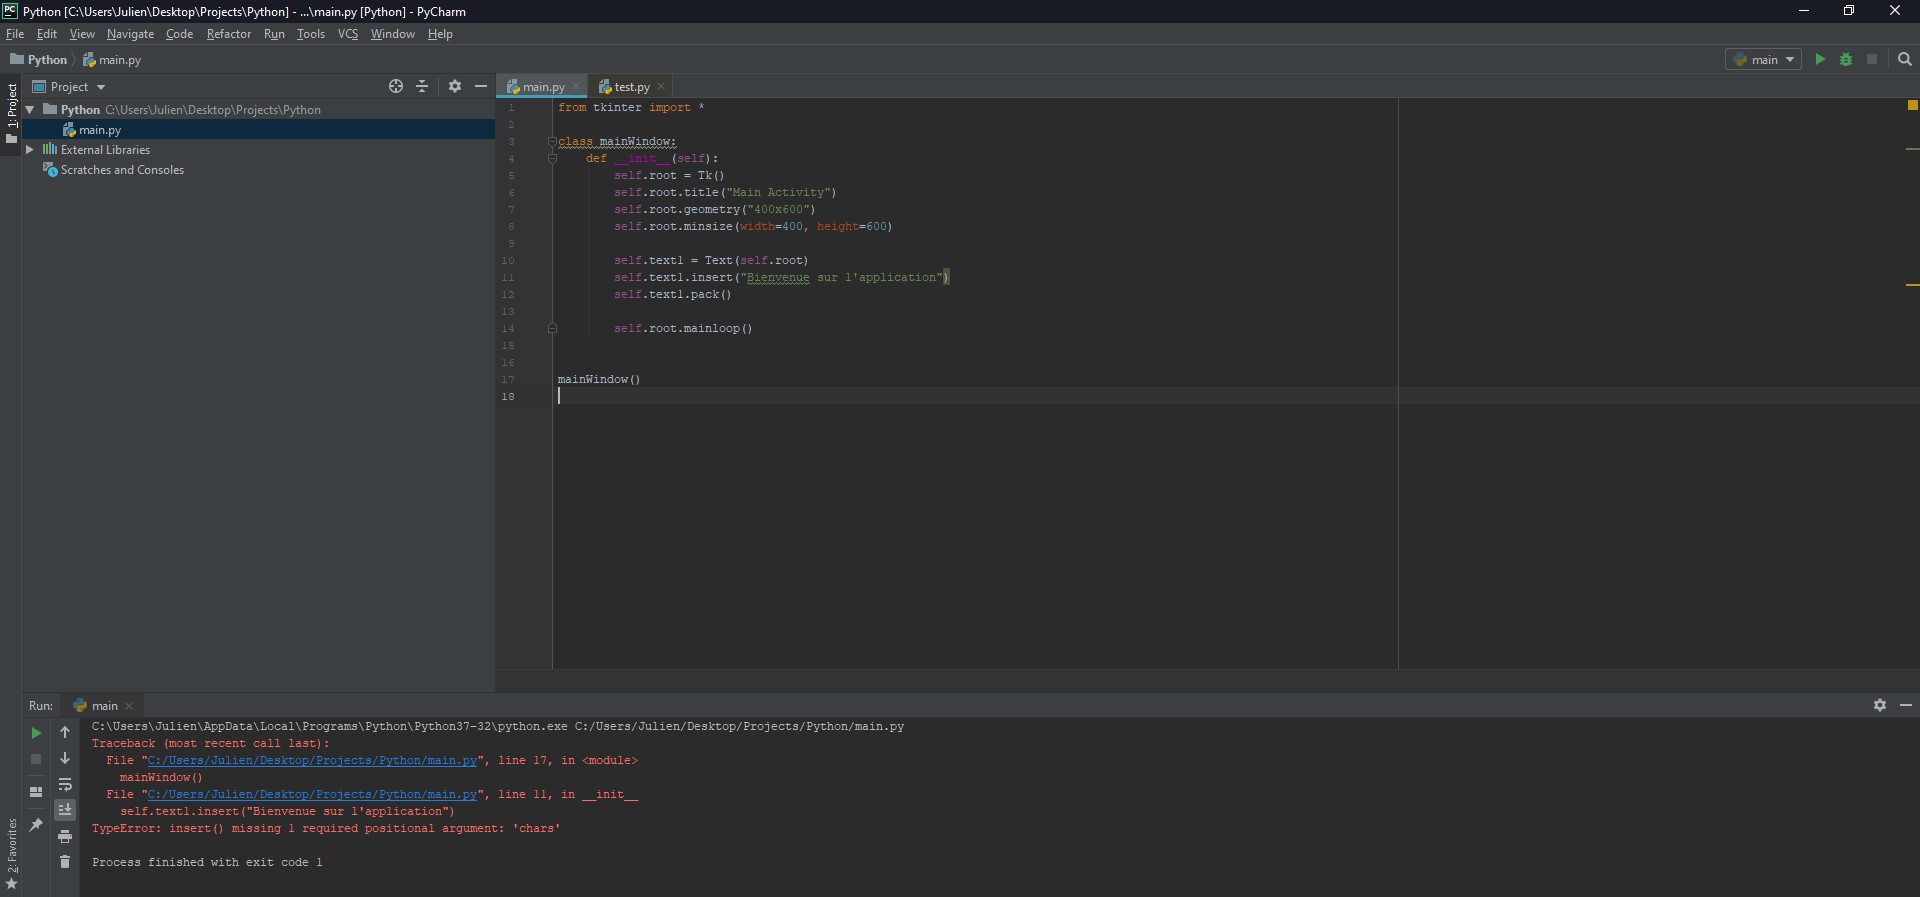
Task: Expand the External Libraries tree node
Action: (30, 150)
